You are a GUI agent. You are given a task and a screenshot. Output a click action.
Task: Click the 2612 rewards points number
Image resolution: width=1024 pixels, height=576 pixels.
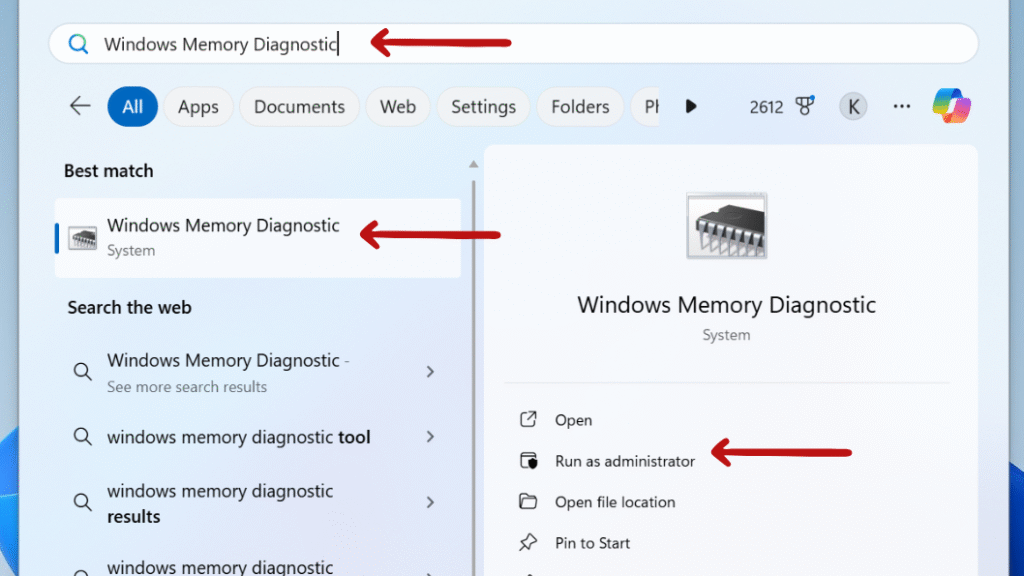766,106
